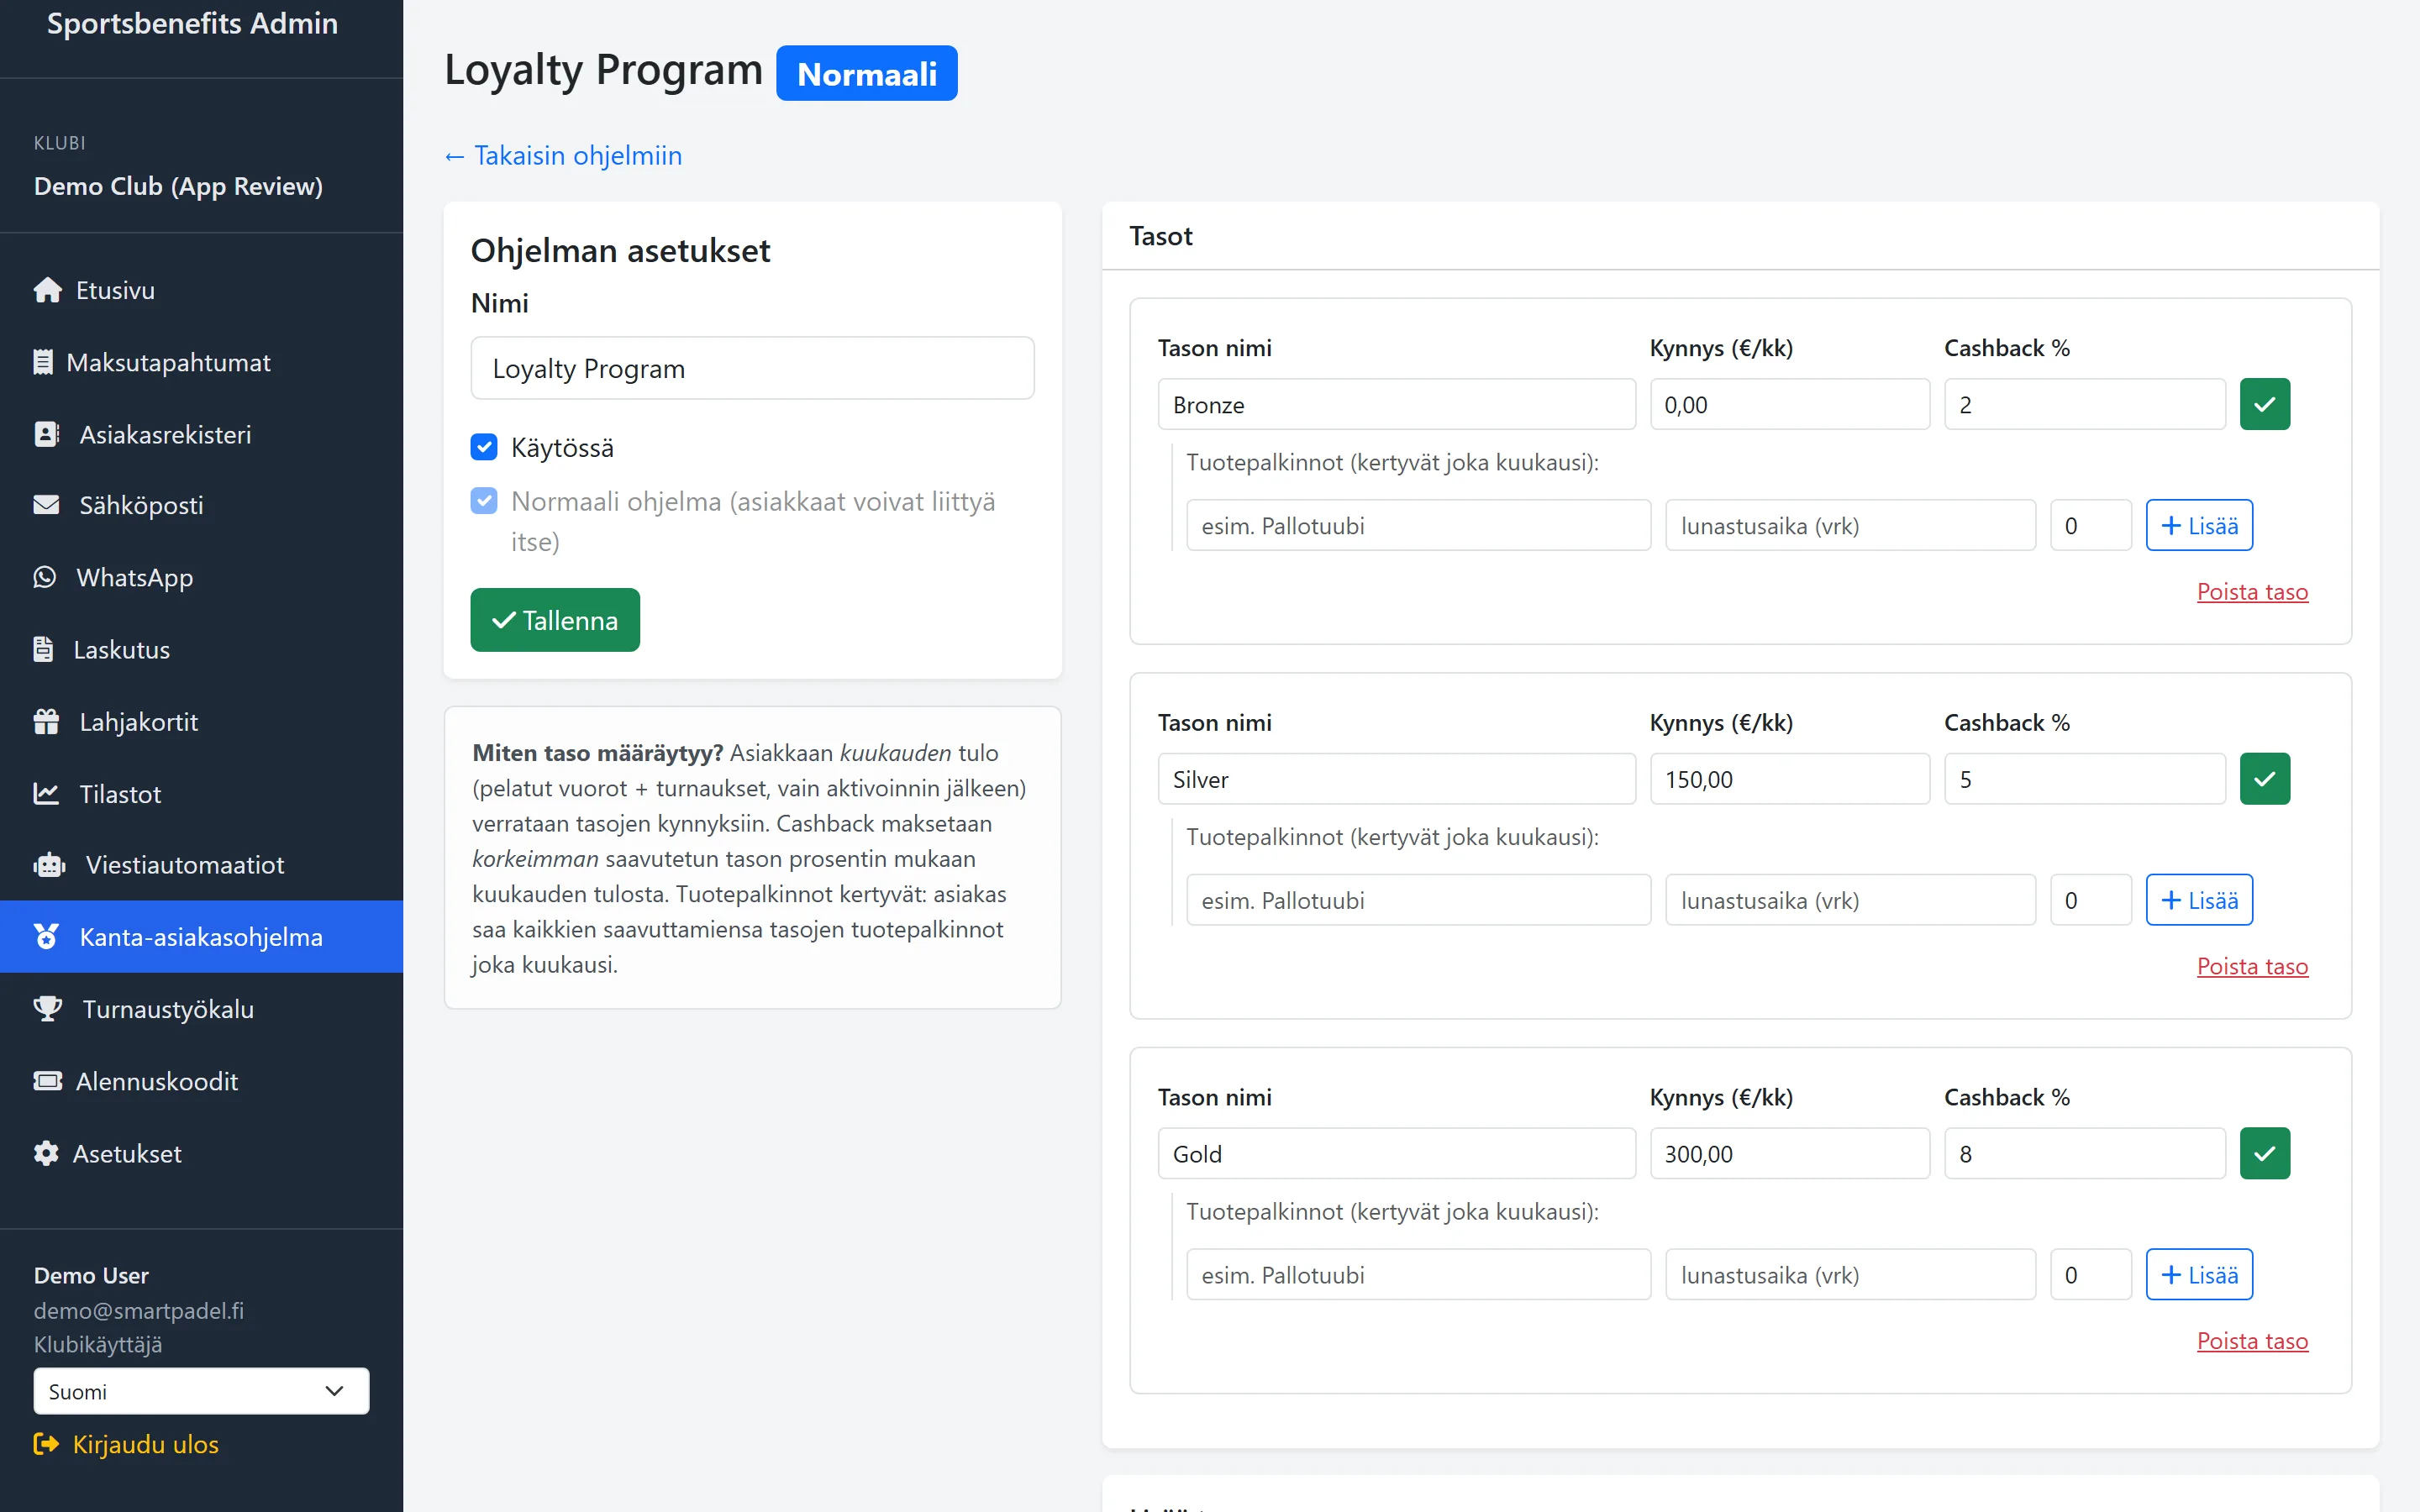Screen dimensions: 2420x1512
Task: Select Turnaustyökalu menu item
Action: pyautogui.click(x=201, y=1009)
